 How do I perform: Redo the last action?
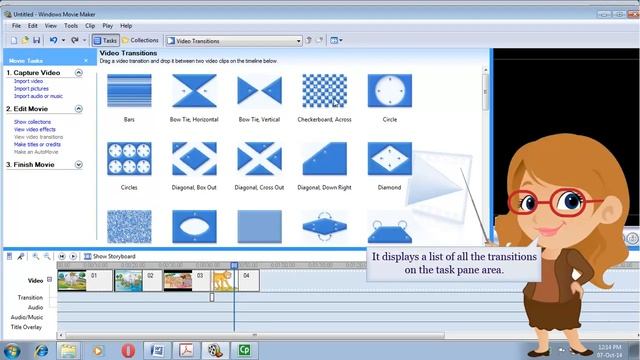pos(75,40)
